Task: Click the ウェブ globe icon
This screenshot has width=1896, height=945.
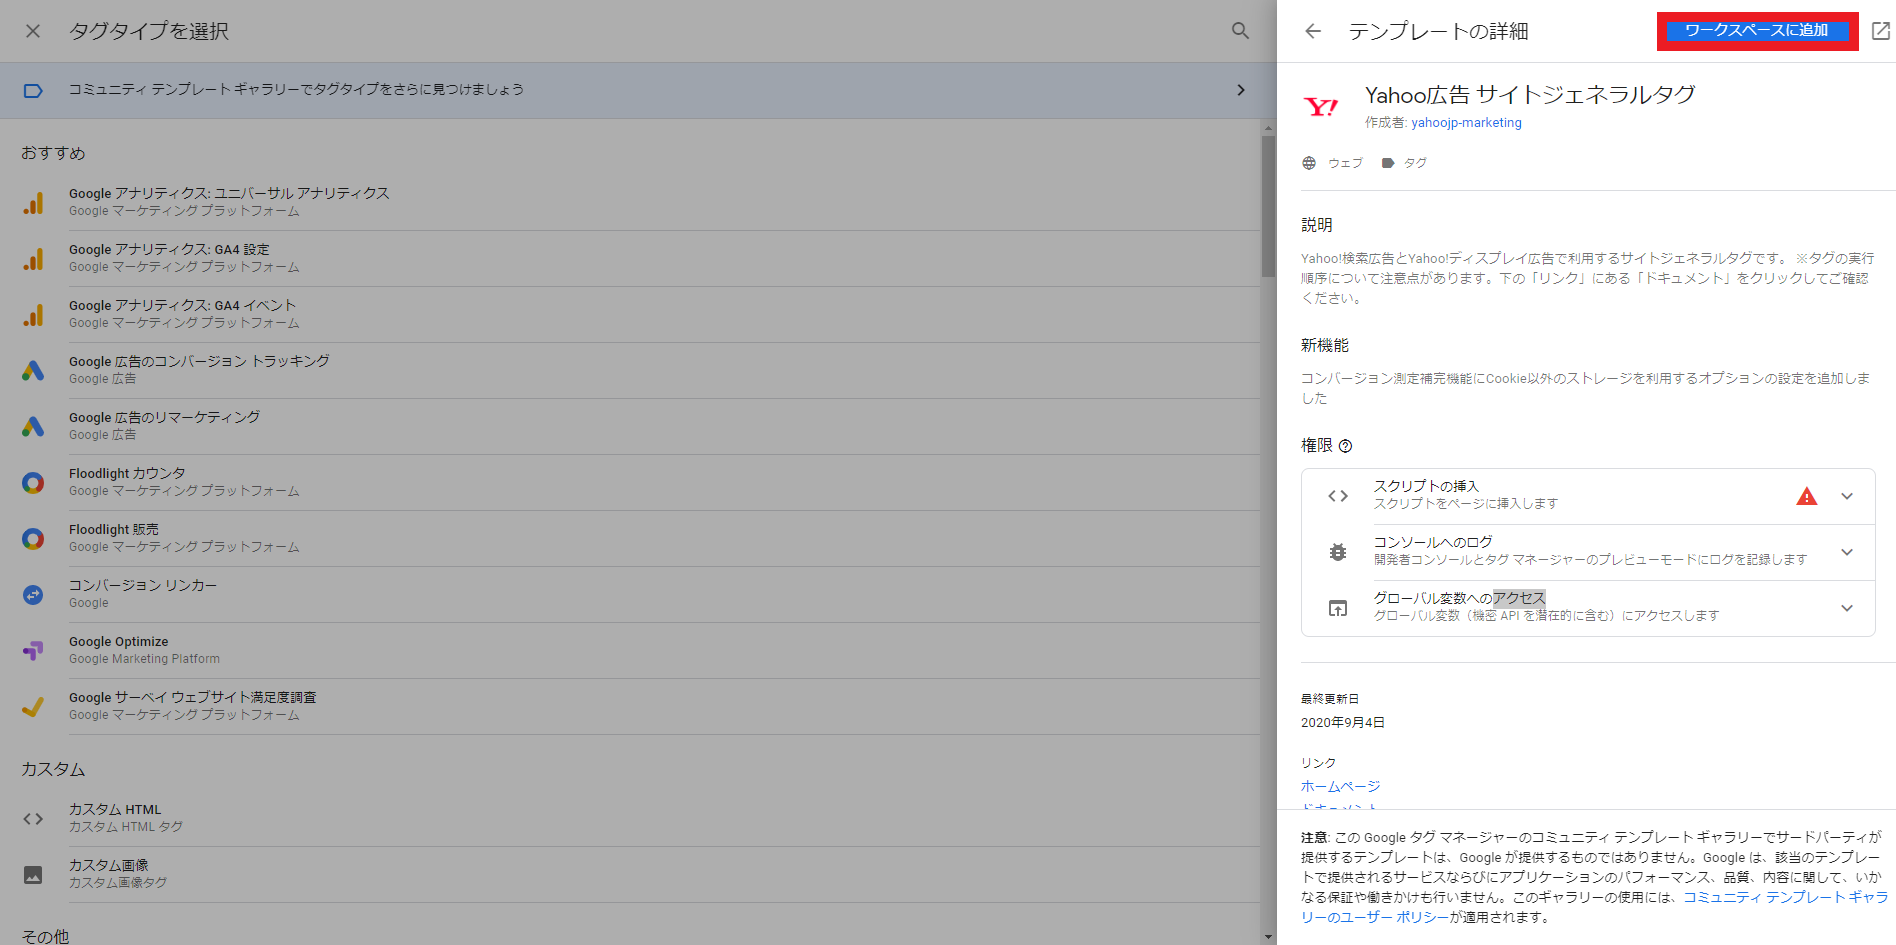Action: 1309,163
